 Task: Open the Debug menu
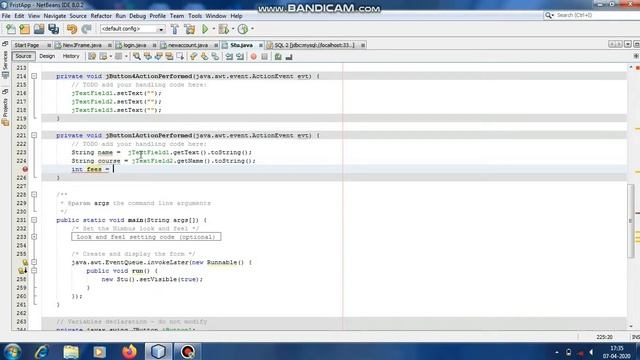point(138,16)
